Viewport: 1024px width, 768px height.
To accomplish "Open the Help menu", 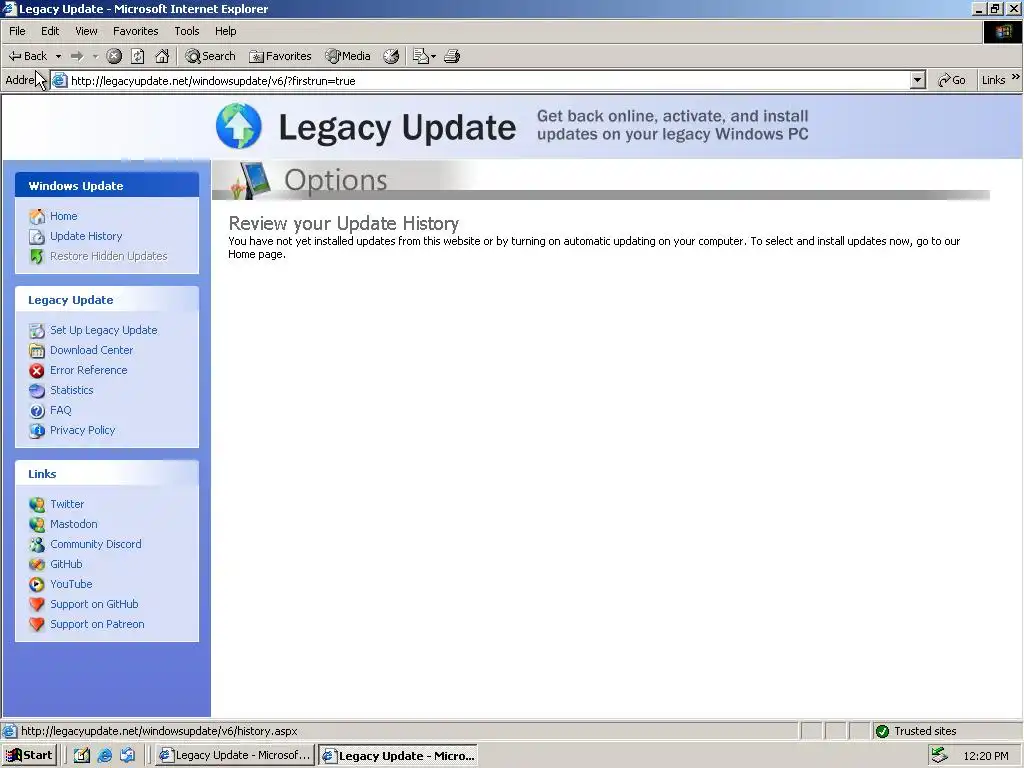I will point(225,31).
